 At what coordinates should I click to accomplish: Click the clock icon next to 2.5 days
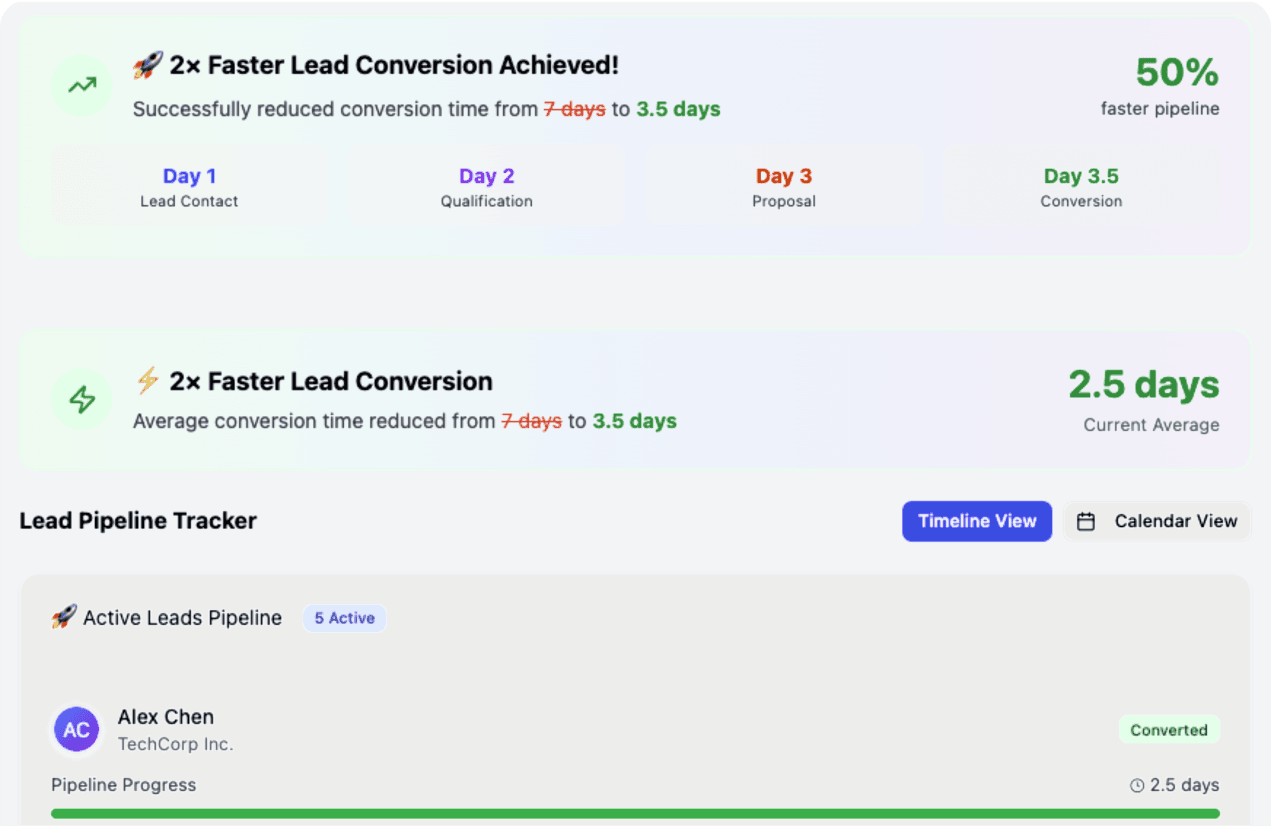click(x=1135, y=785)
